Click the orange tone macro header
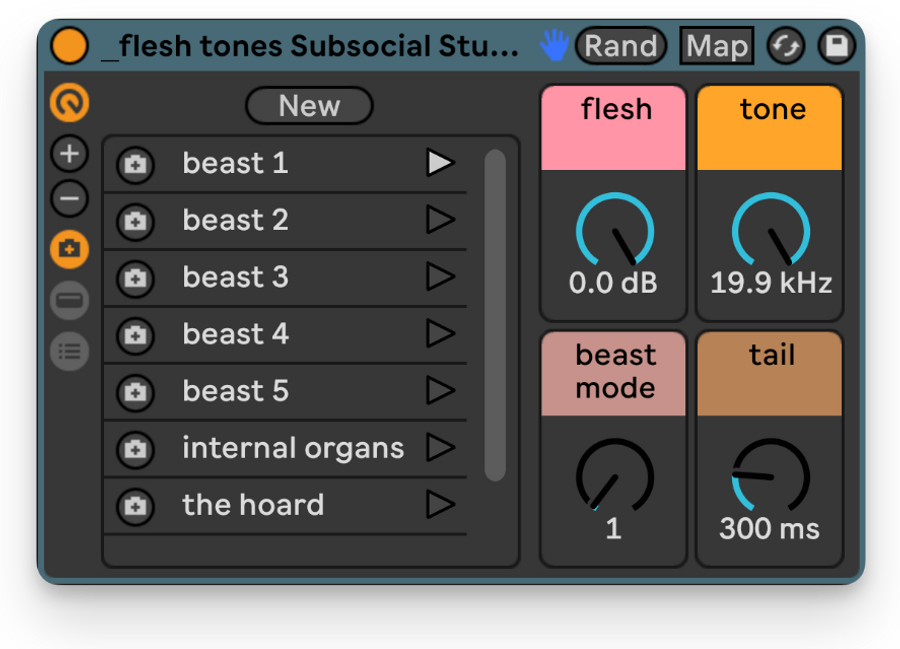Viewport: 900px width, 649px height. tap(770, 129)
